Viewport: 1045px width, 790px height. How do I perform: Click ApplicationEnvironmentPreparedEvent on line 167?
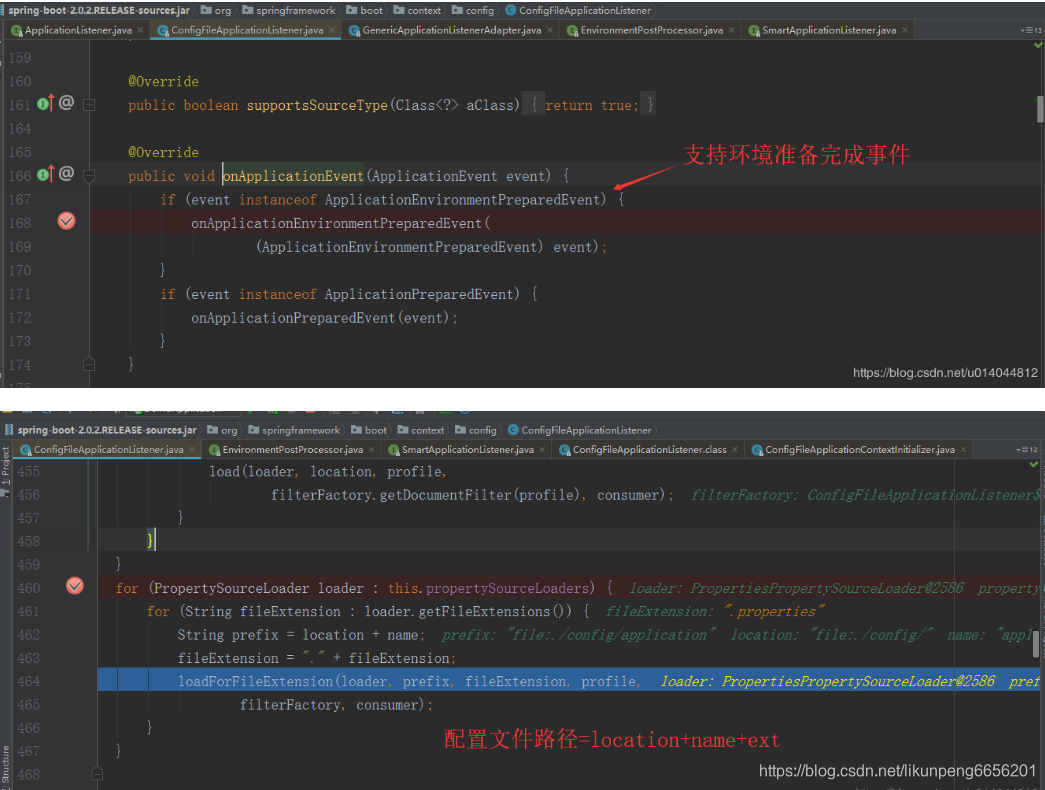tap(462, 199)
